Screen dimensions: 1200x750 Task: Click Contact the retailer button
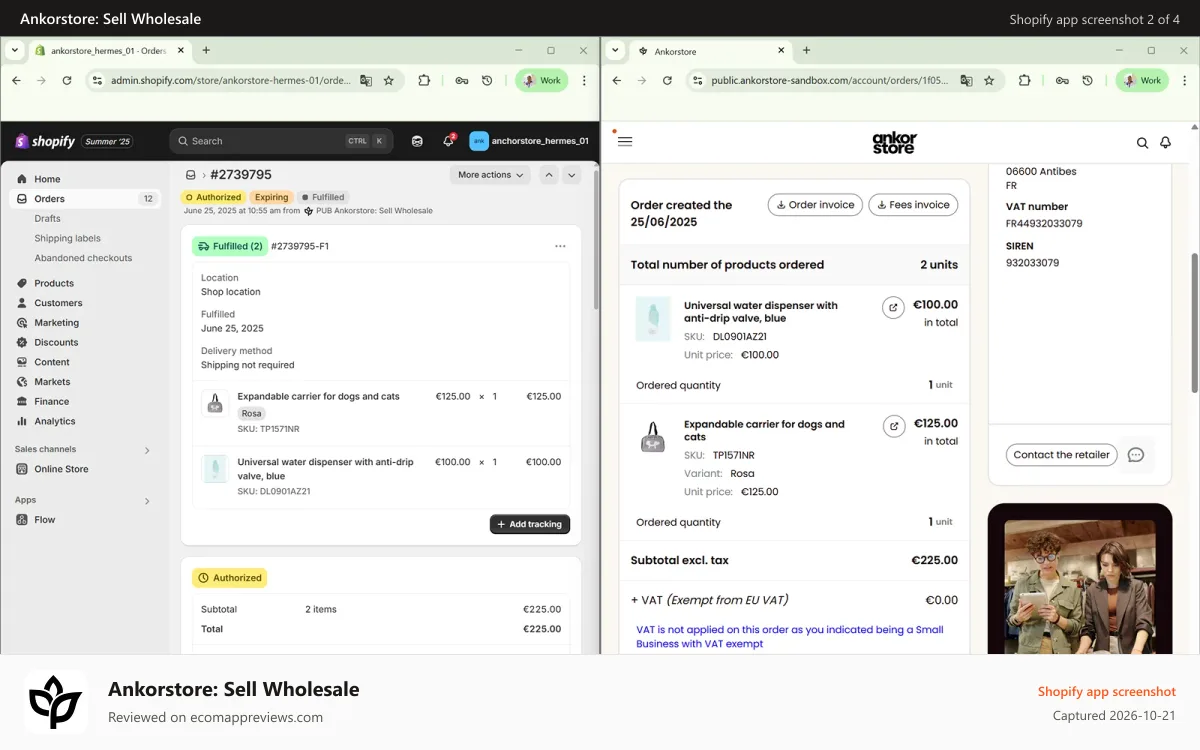point(1061,455)
